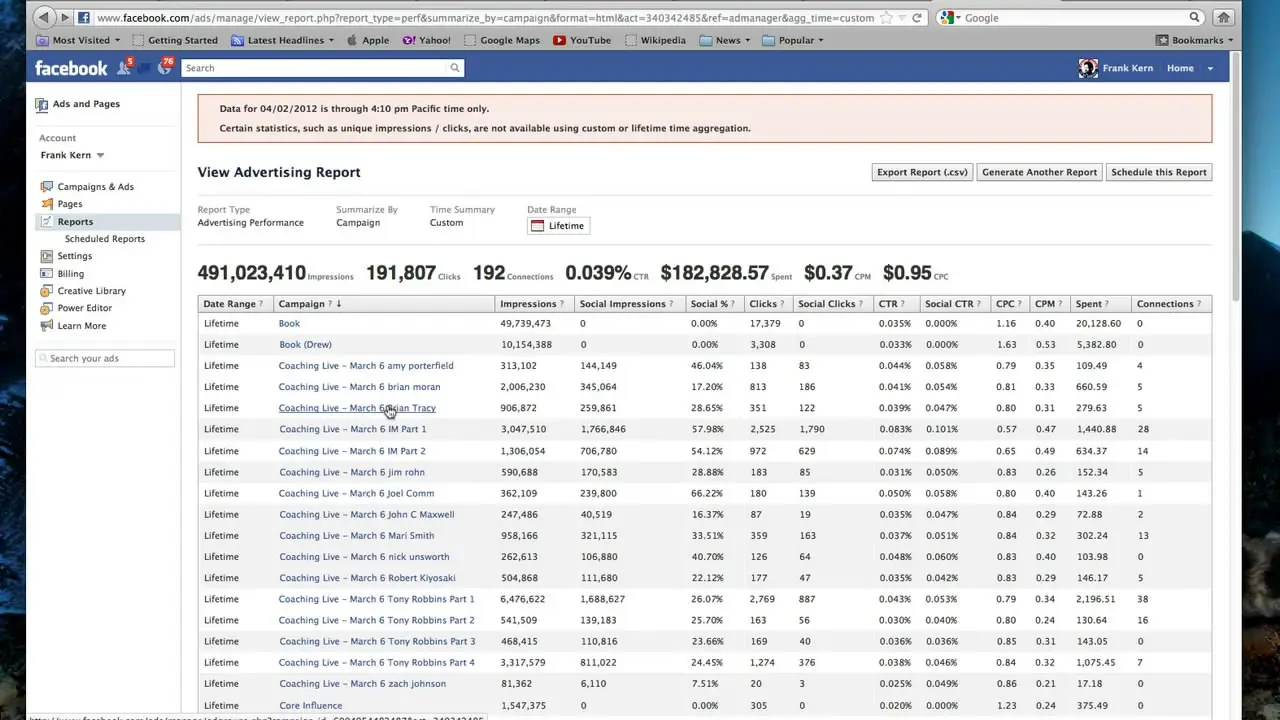Click the Creative Library sidebar icon
Viewport: 1280px width, 720px height.
coord(46,291)
